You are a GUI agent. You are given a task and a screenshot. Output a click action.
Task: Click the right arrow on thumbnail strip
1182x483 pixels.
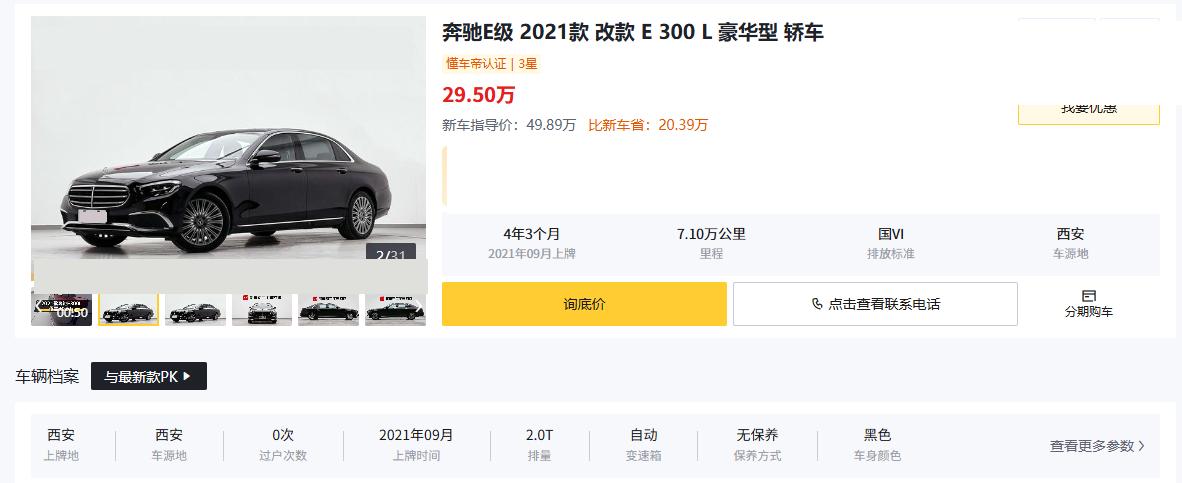click(x=419, y=309)
